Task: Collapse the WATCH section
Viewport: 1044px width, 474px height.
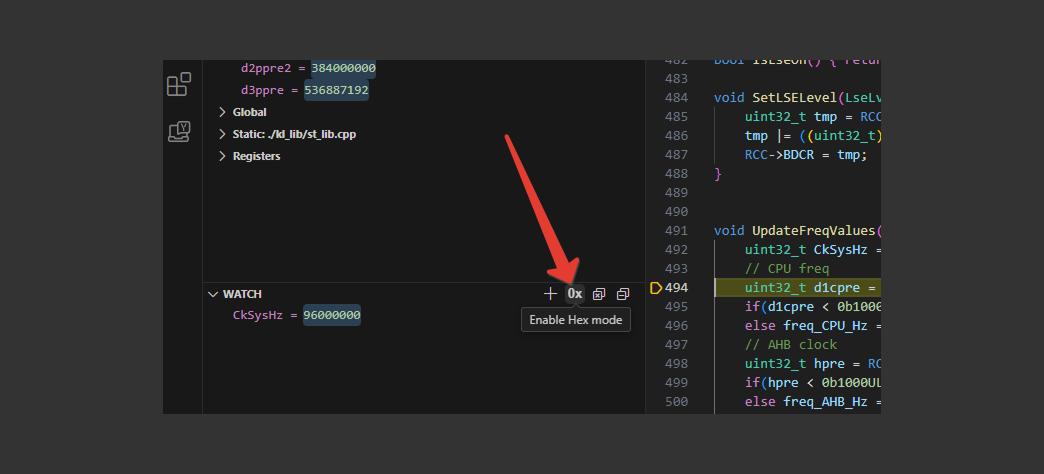Action: (x=213, y=294)
